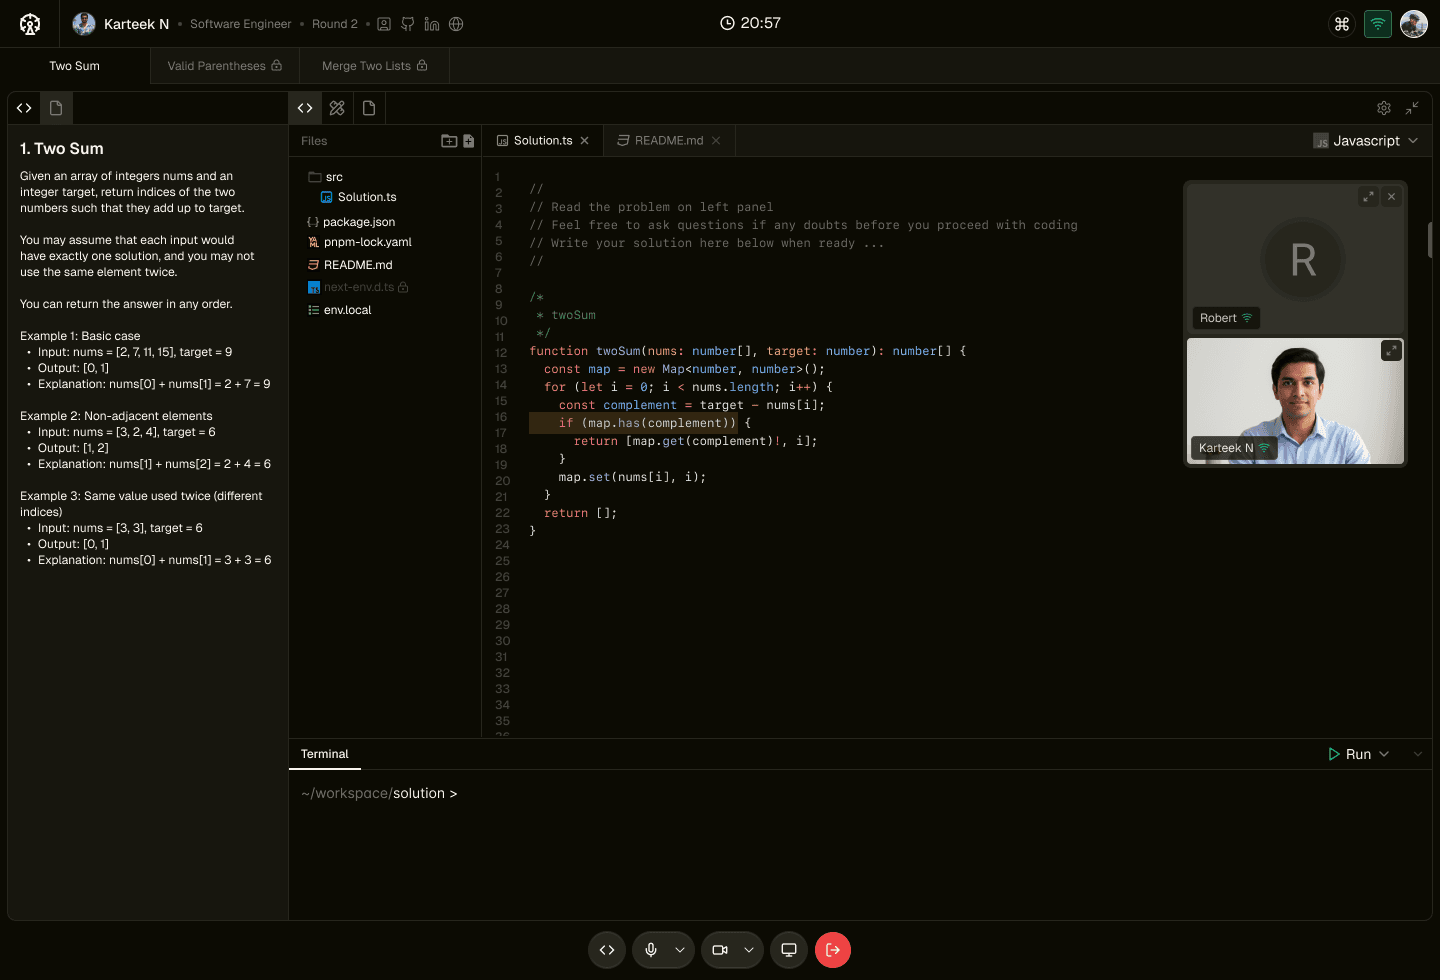This screenshot has width=1440, height=980.
Task: Collapse the src folder
Action: (326, 177)
